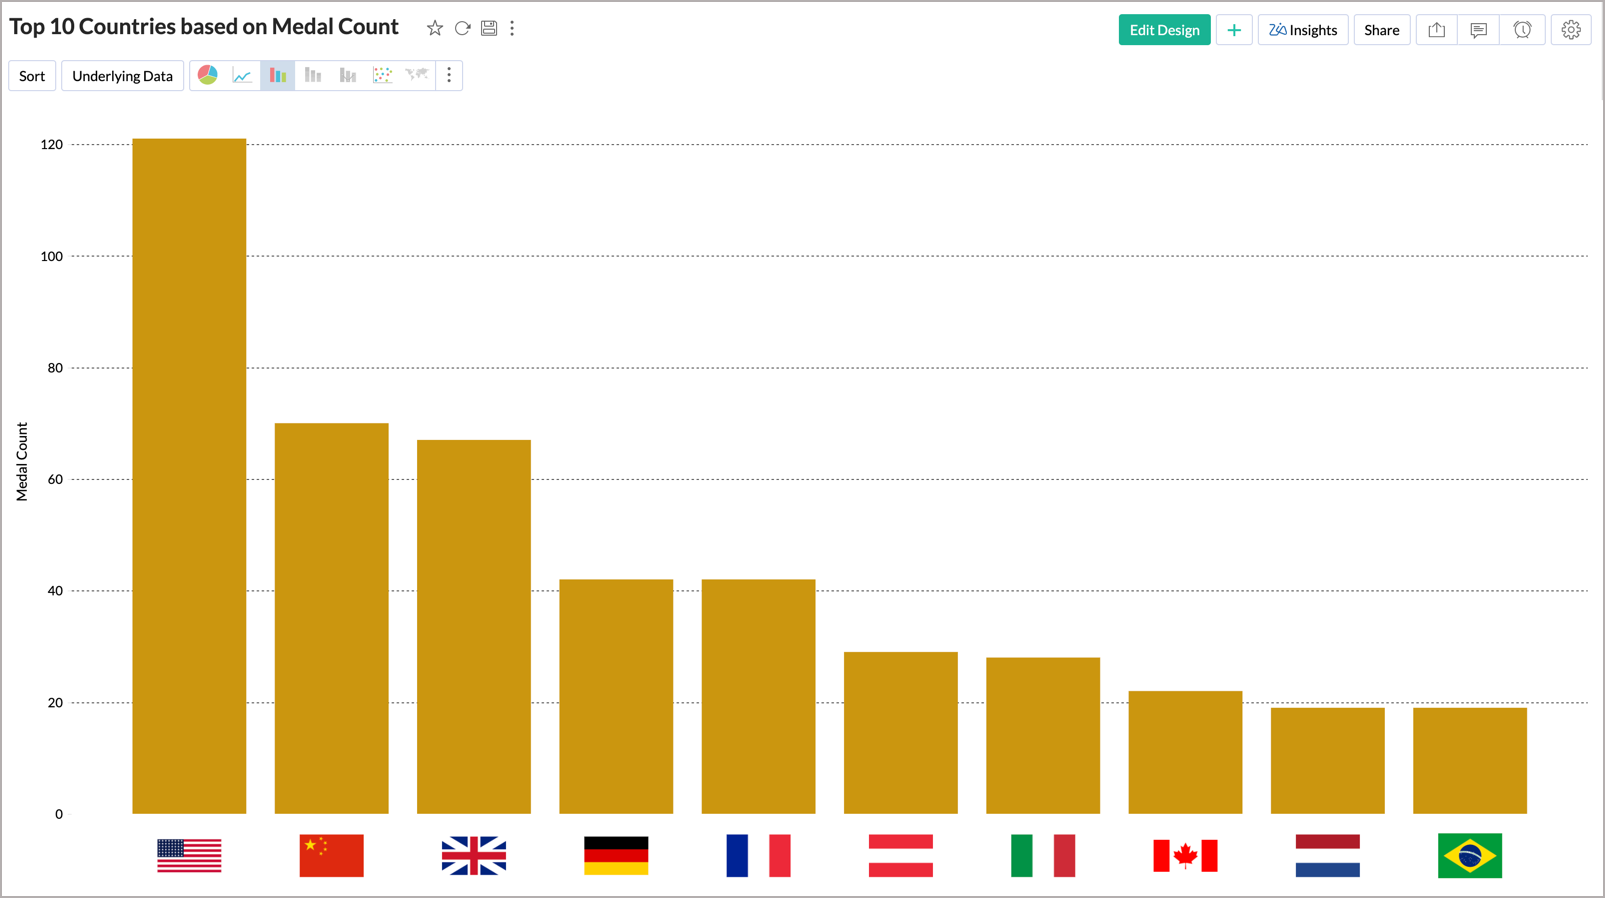
Task: Click the France flag icon
Action: coord(758,856)
